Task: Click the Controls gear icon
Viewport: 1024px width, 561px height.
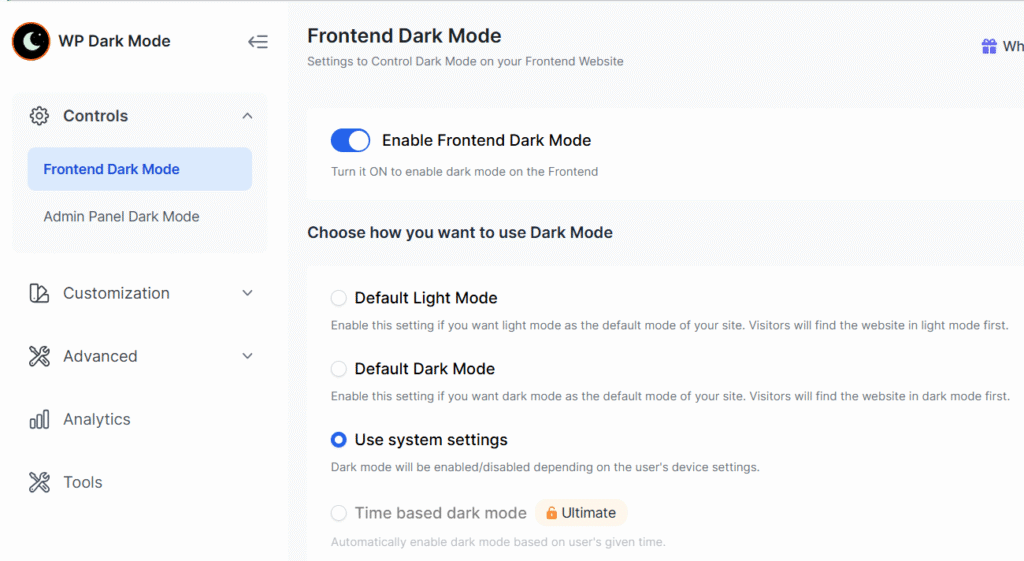Action: coord(39,116)
